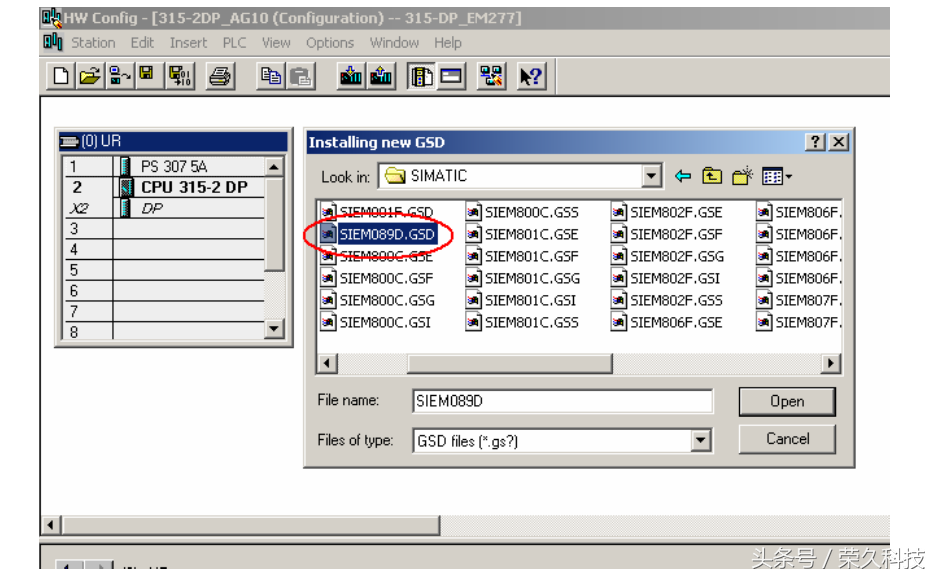This screenshot has width=939, height=578.
Task: Open the Files of type dropdown
Action: pos(701,440)
